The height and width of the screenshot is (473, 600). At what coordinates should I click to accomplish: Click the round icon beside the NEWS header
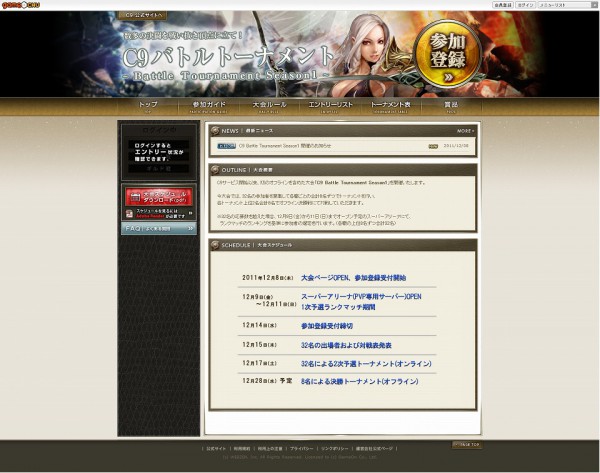(x=215, y=130)
